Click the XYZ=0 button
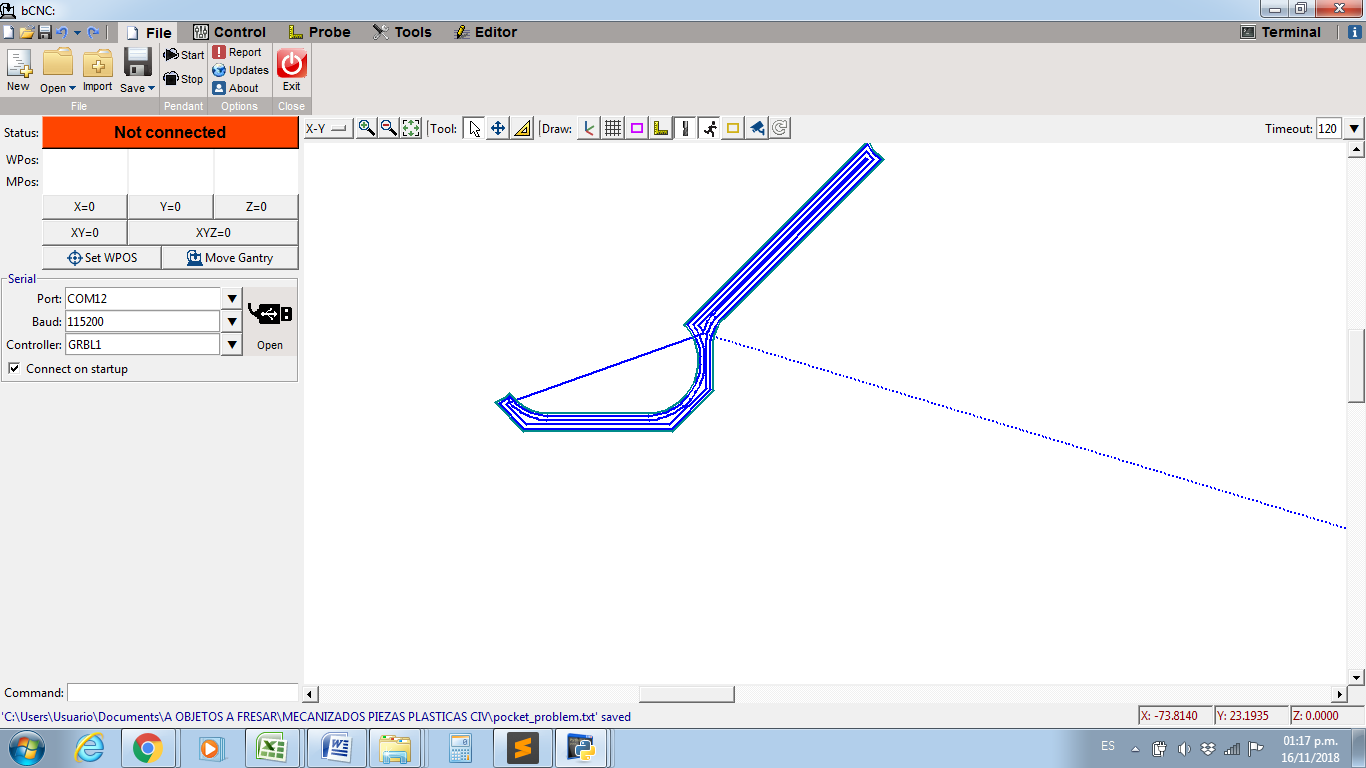Screen dimensions: 1366x768 tap(213, 232)
